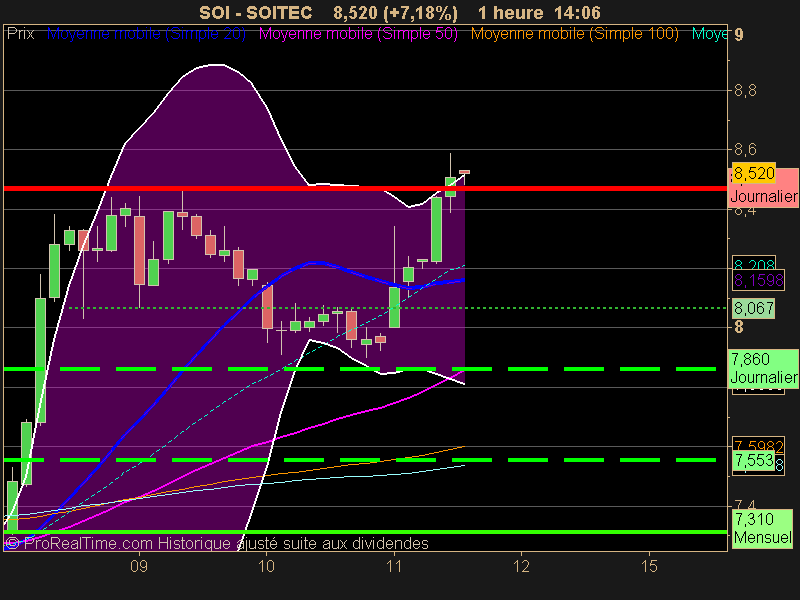Select the 8,067 dotted-line price tag

click(x=754, y=309)
